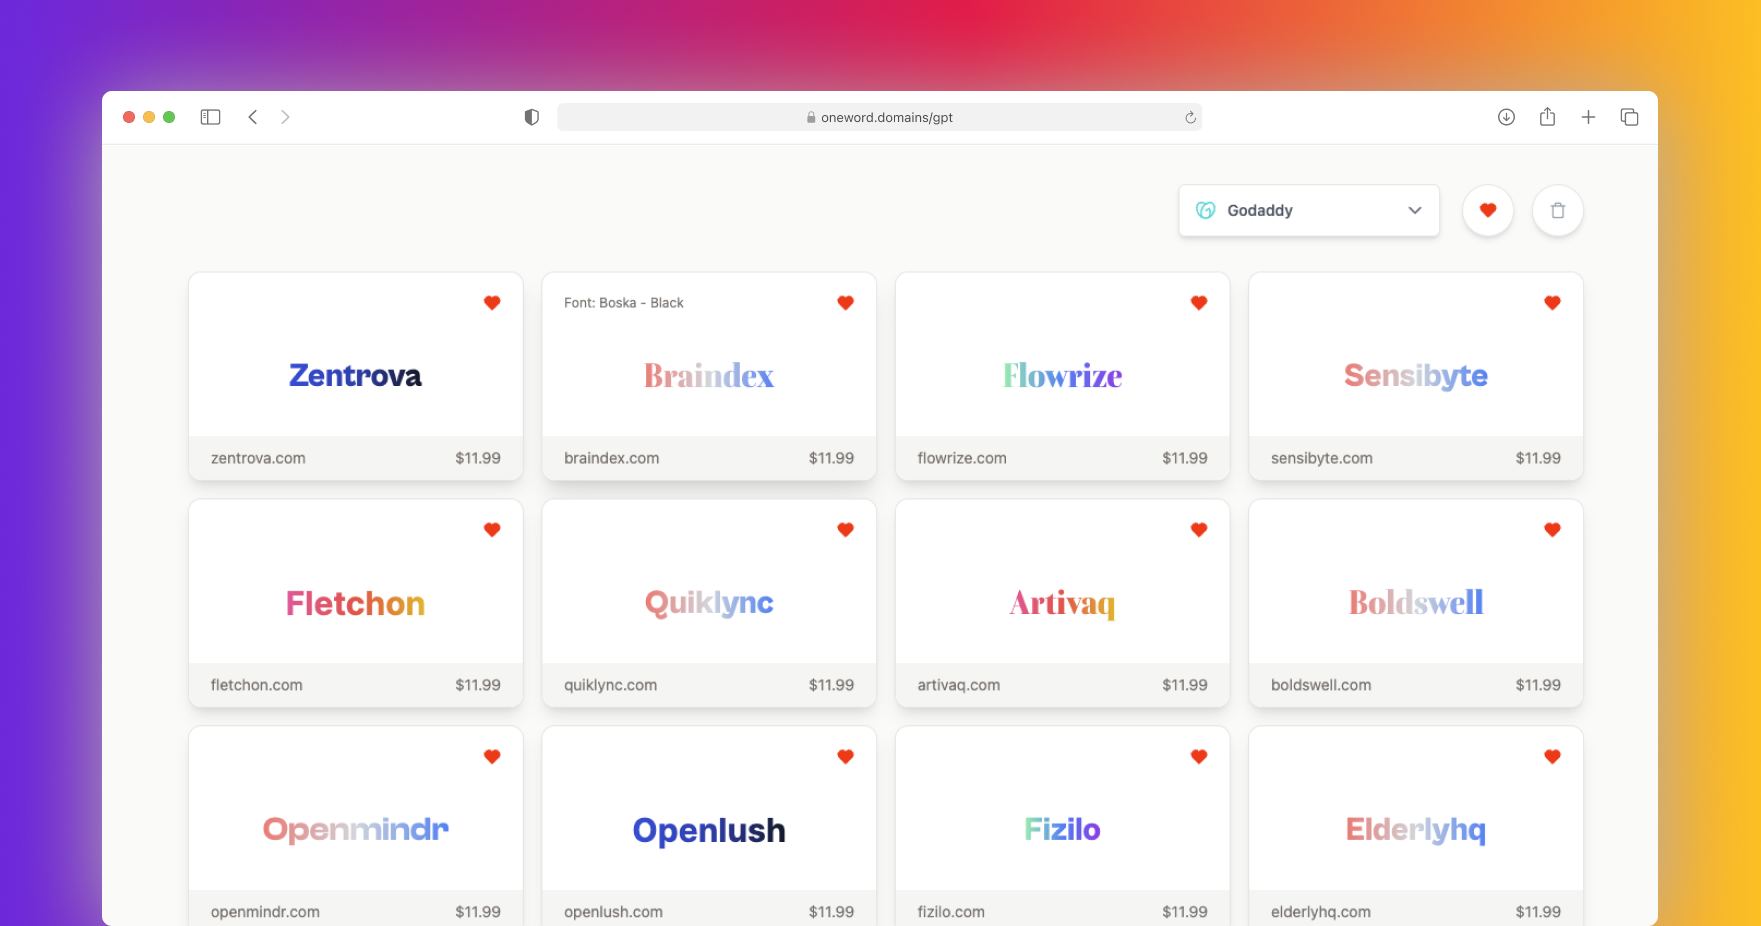Visit the sensibyte.com domain link
This screenshot has height=926, width=1761.
1321,458
